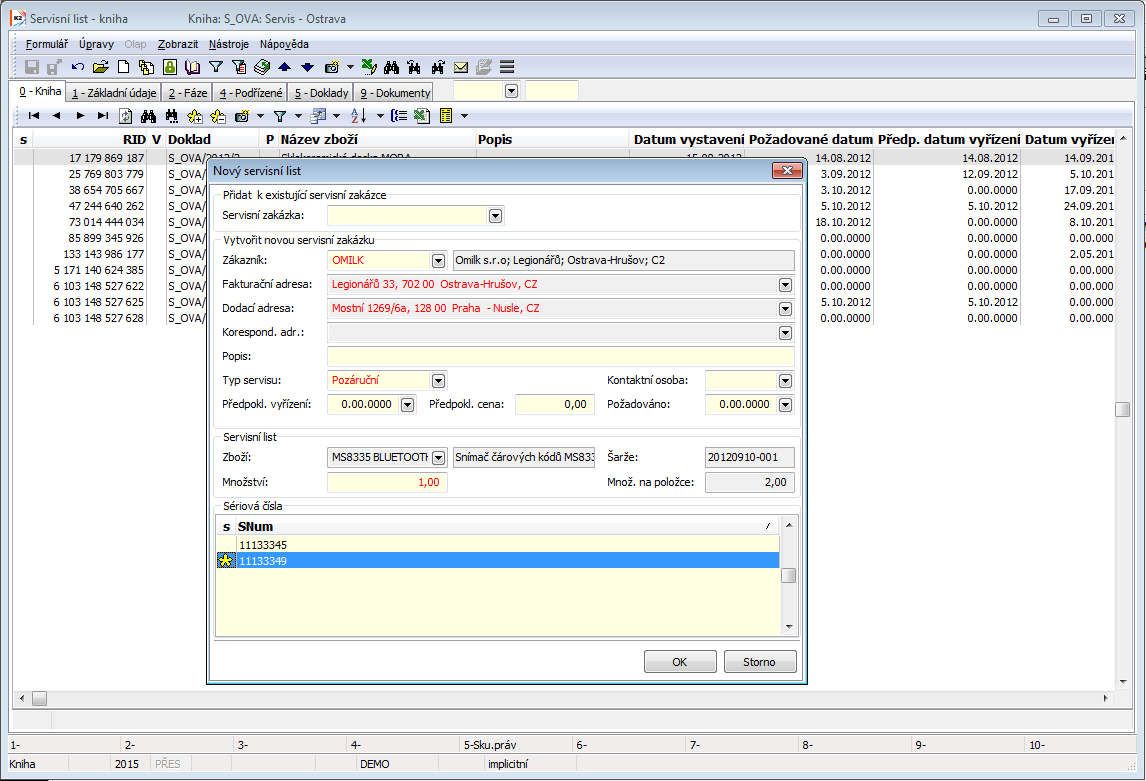1146x781 pixels.
Task: Click the blue up arrow icon
Action: pyautogui.click(x=284, y=67)
